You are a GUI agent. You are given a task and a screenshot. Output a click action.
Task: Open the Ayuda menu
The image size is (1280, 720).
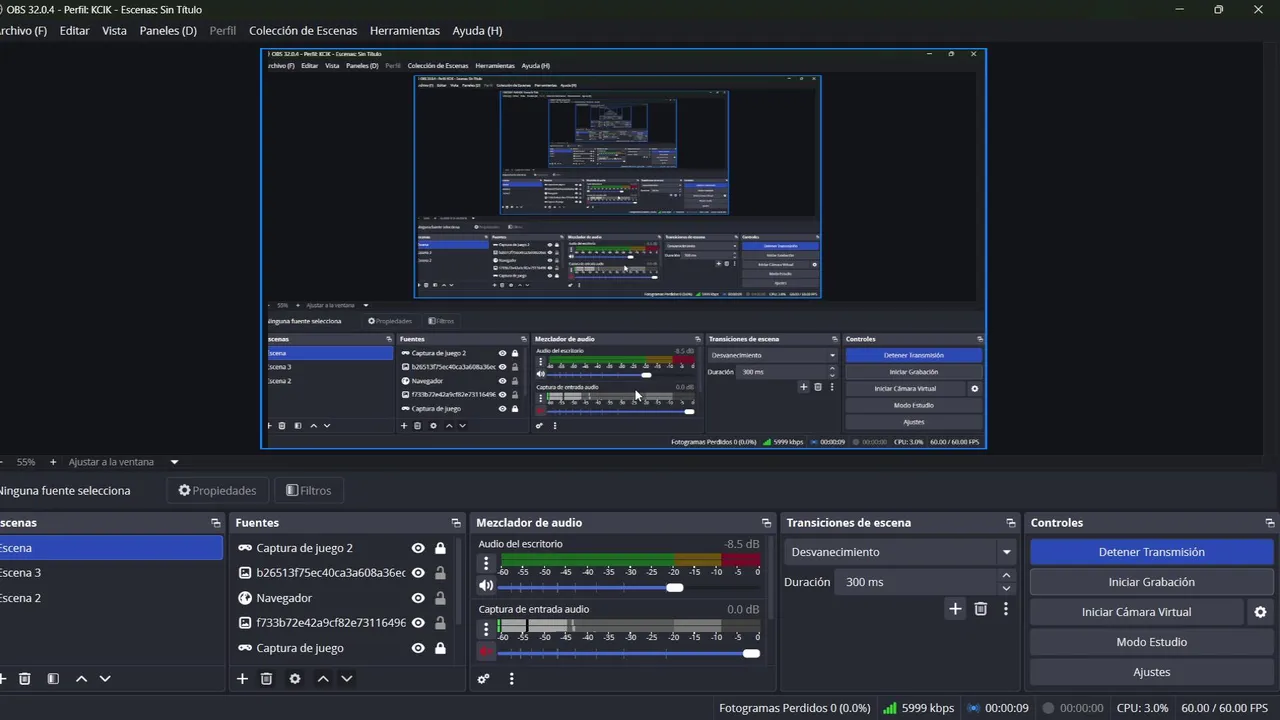click(477, 31)
